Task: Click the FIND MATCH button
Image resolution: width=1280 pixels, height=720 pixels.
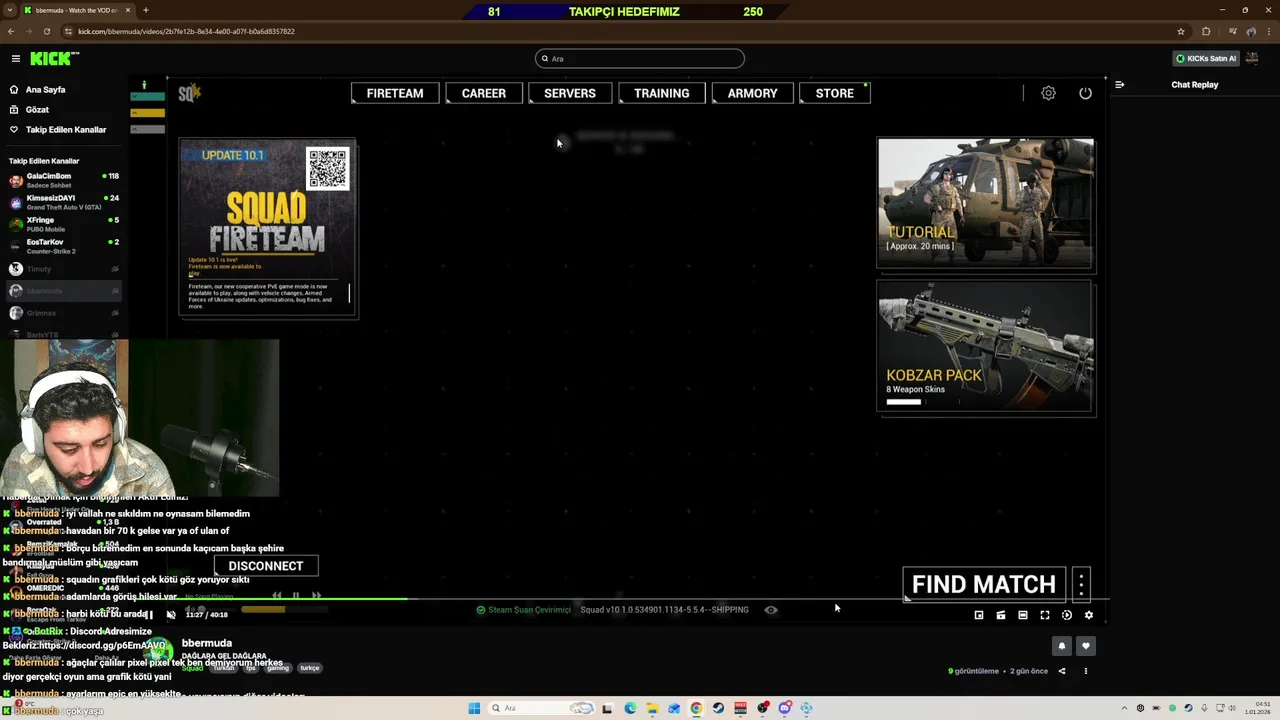Action: pos(984,584)
